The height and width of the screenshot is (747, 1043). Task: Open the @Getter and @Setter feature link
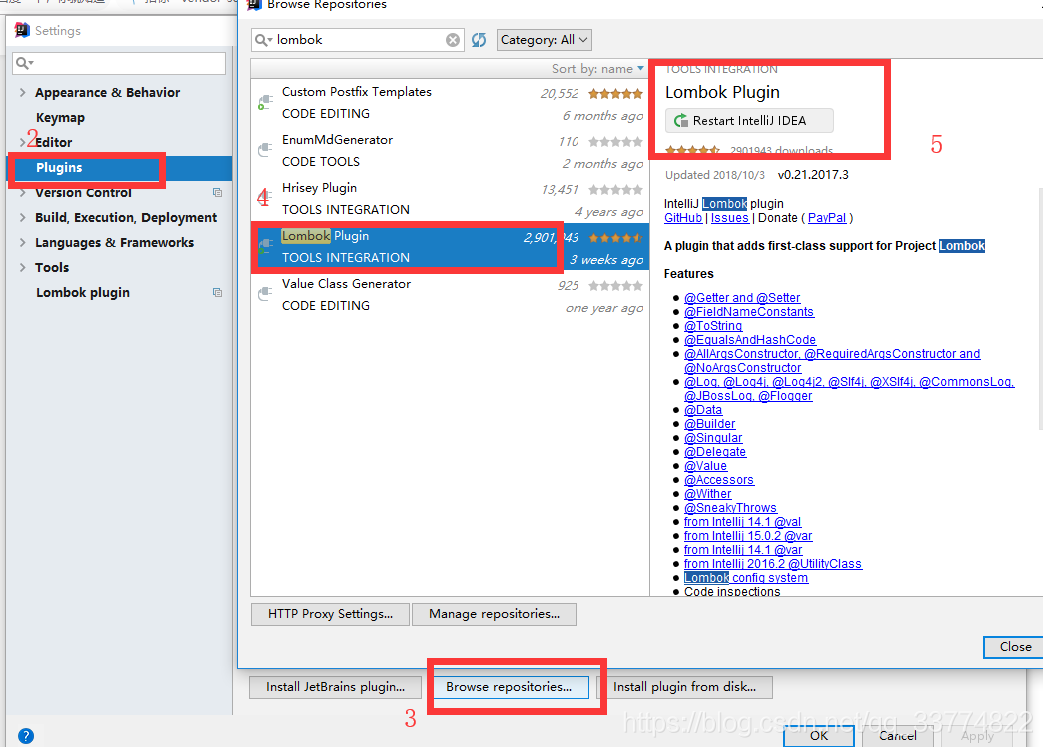pos(742,297)
